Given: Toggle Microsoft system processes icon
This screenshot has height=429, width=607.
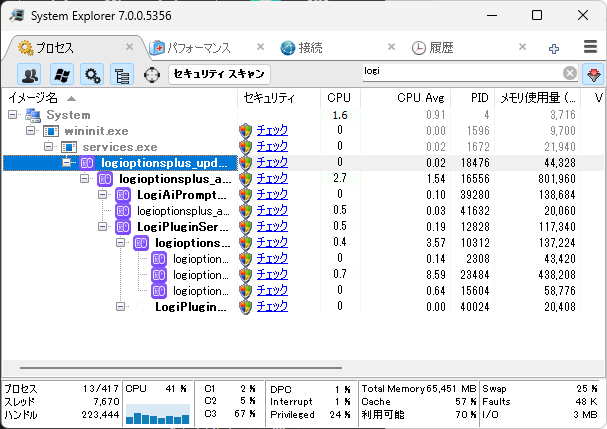Looking at the screenshot, I should pos(61,74).
